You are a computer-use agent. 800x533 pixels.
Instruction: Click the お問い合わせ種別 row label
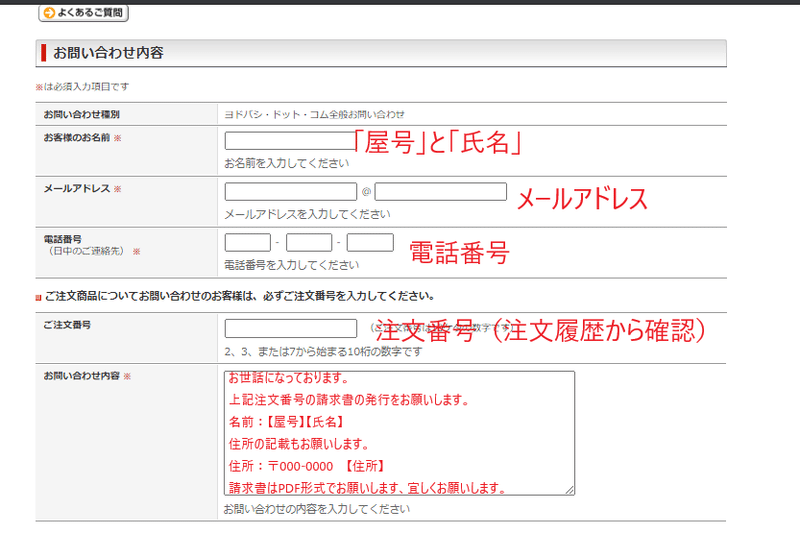pos(82,114)
